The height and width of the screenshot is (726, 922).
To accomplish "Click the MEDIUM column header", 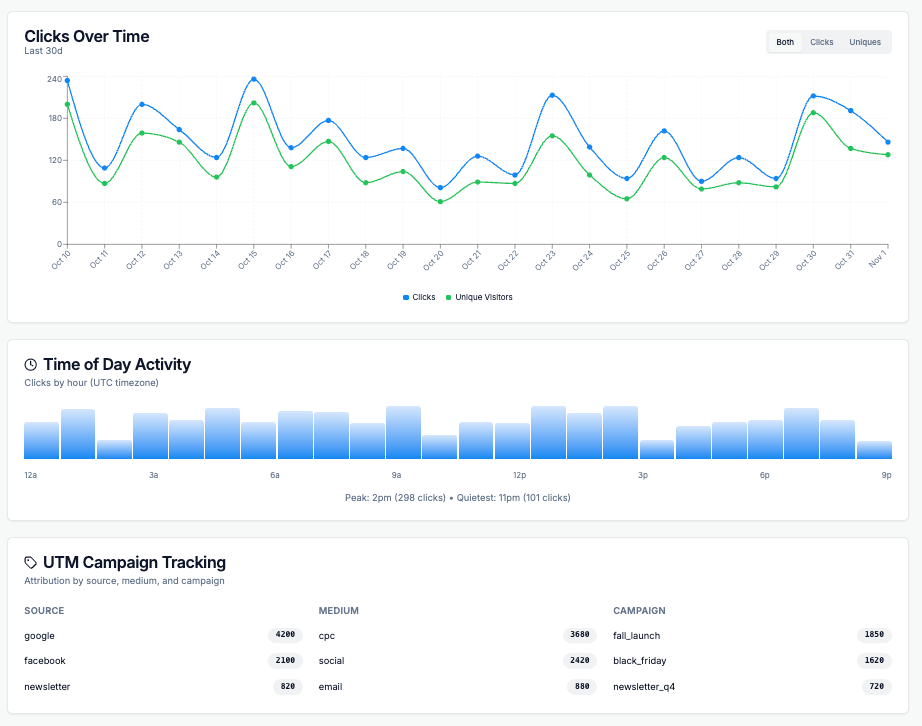I will tap(338, 610).
